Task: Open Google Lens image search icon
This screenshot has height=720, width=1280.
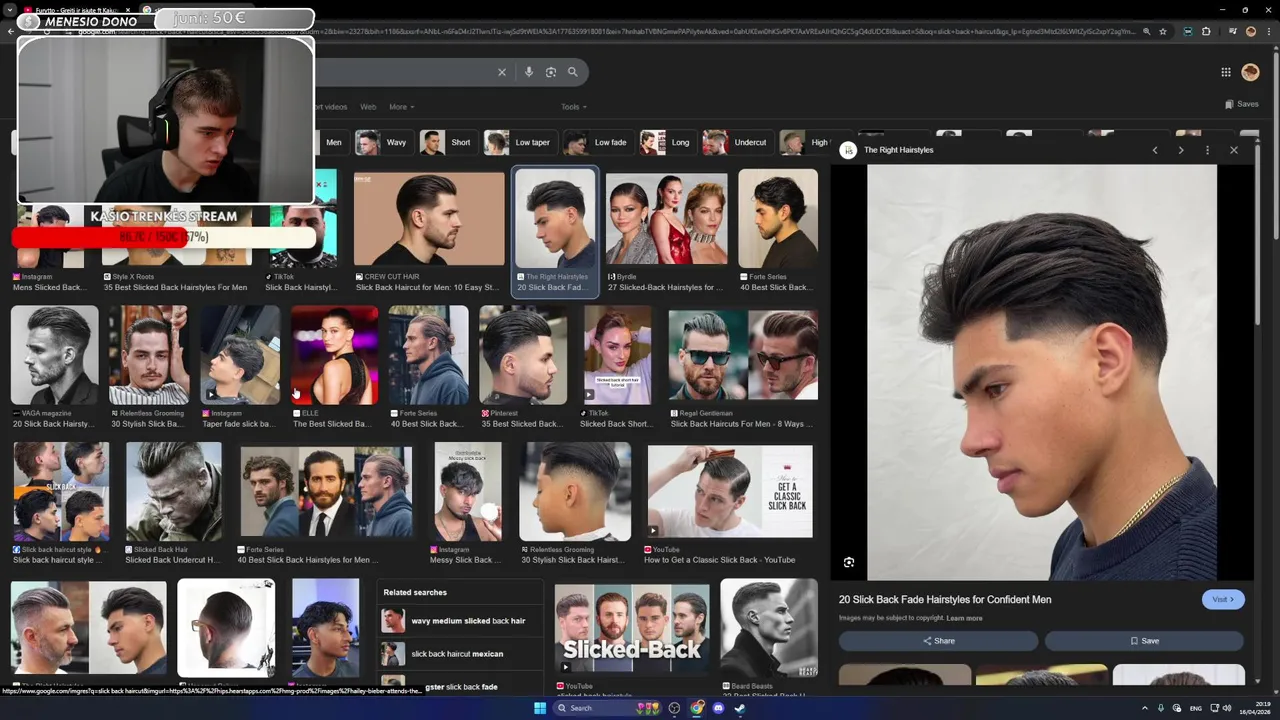Action: 551,72
